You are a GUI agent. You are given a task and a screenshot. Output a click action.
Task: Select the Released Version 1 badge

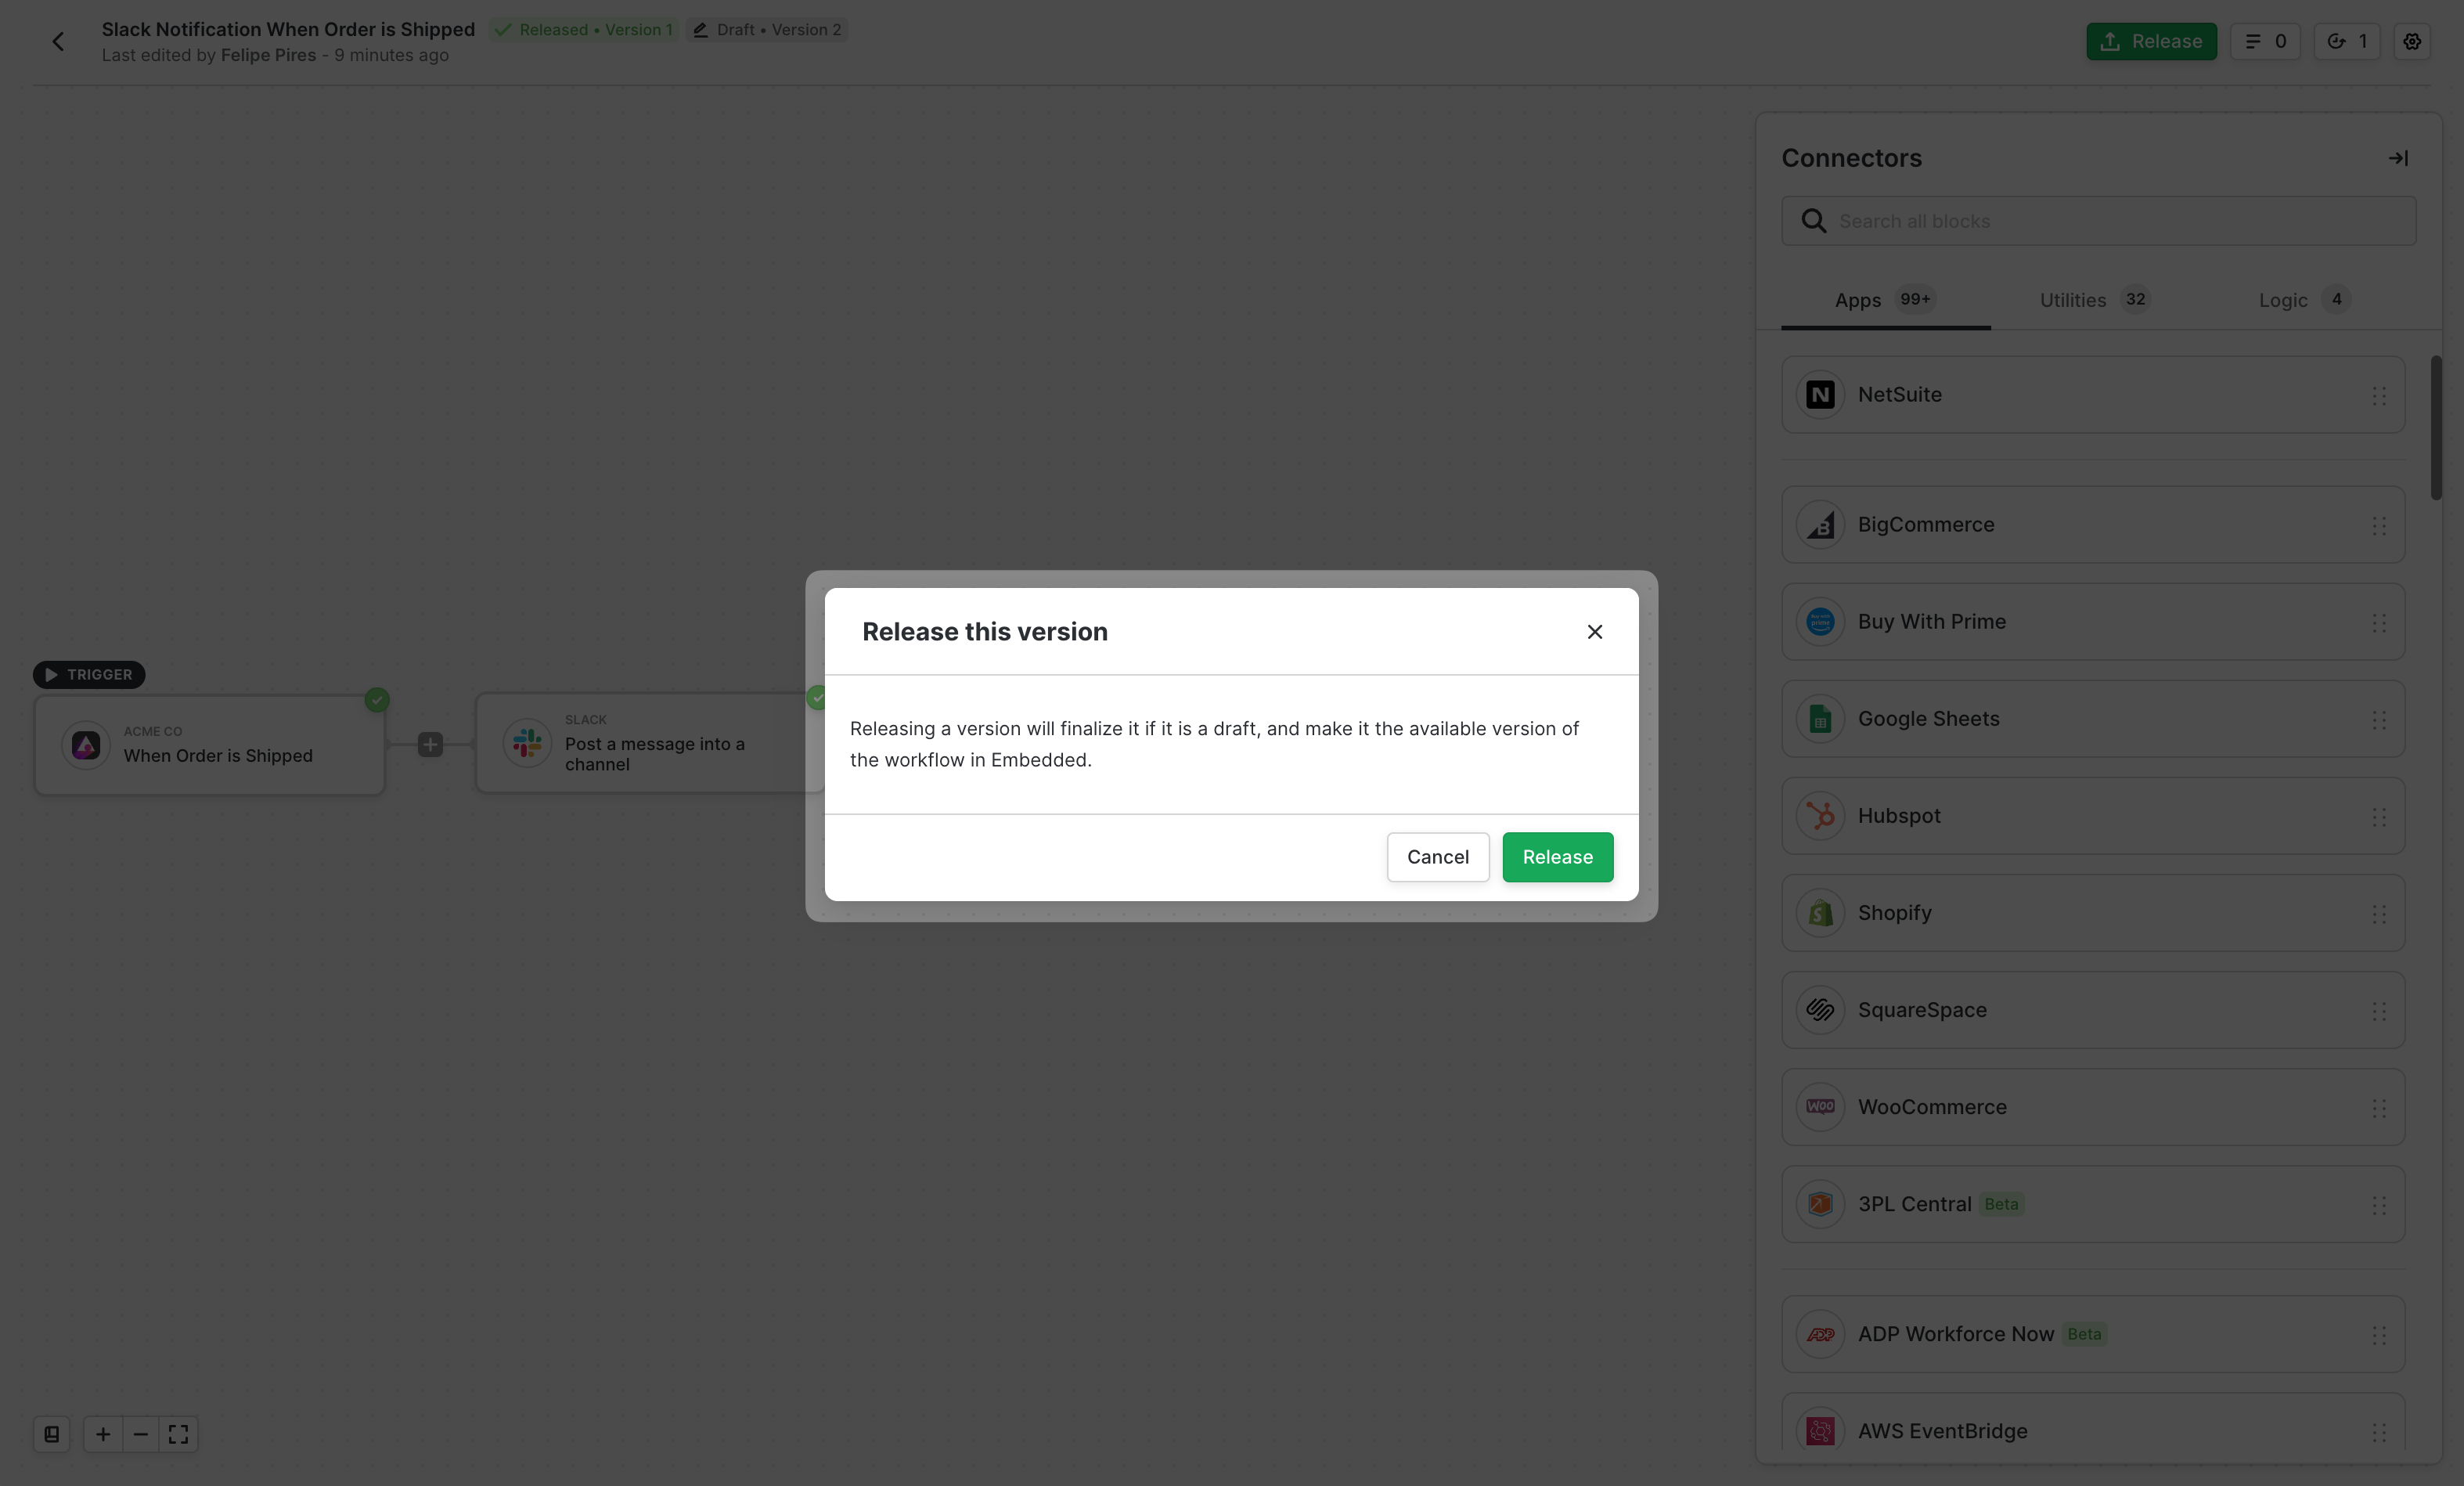point(584,30)
